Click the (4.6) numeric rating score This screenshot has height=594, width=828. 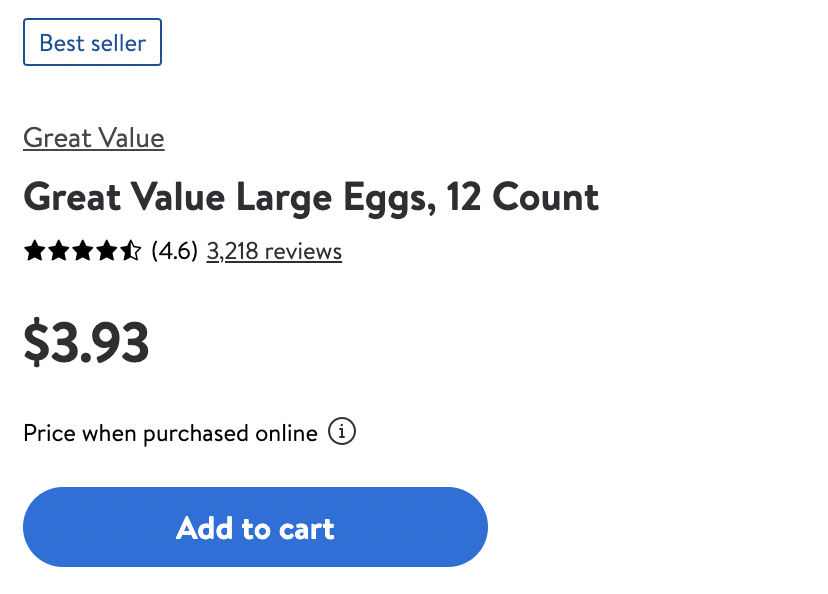[175, 252]
